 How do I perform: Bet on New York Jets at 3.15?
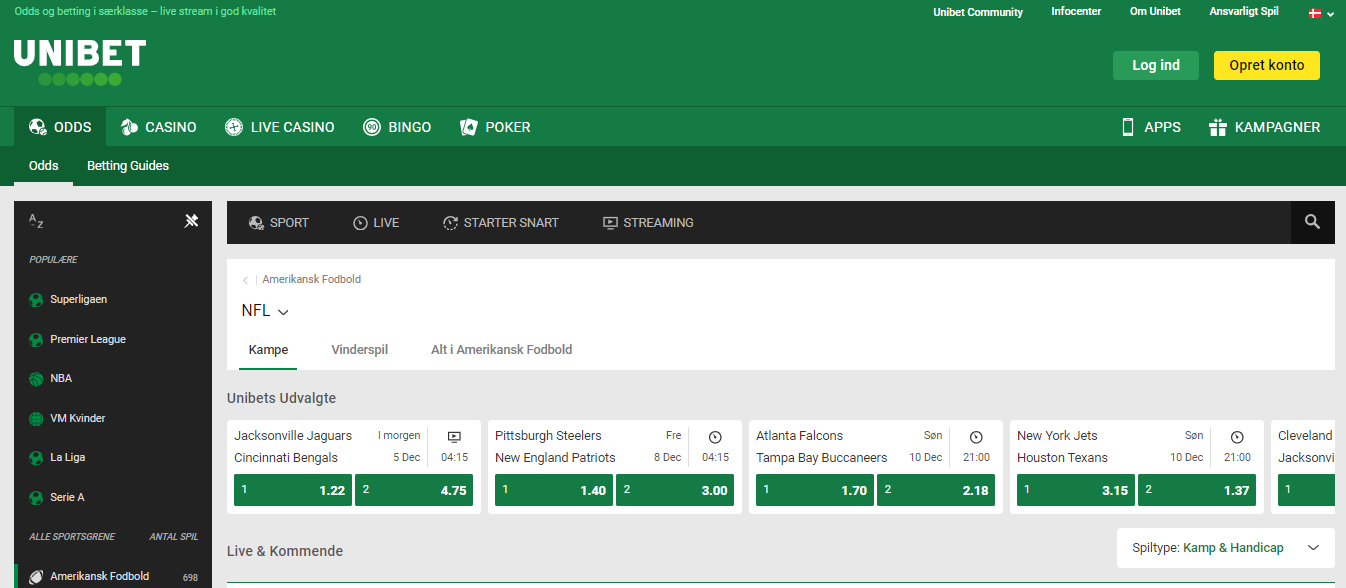pos(1076,490)
